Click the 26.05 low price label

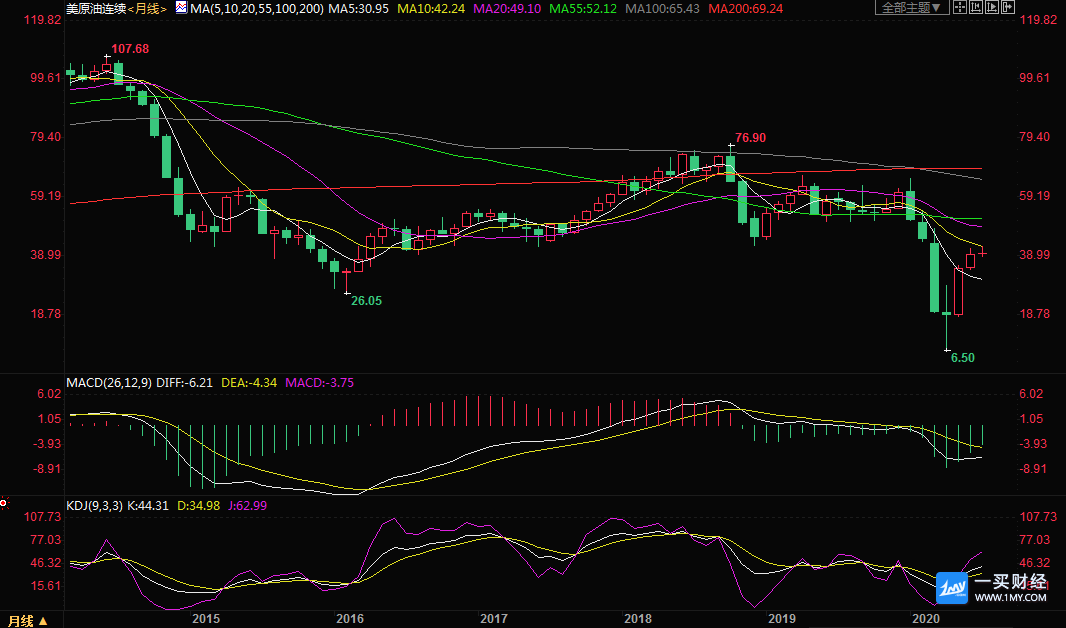tap(366, 300)
